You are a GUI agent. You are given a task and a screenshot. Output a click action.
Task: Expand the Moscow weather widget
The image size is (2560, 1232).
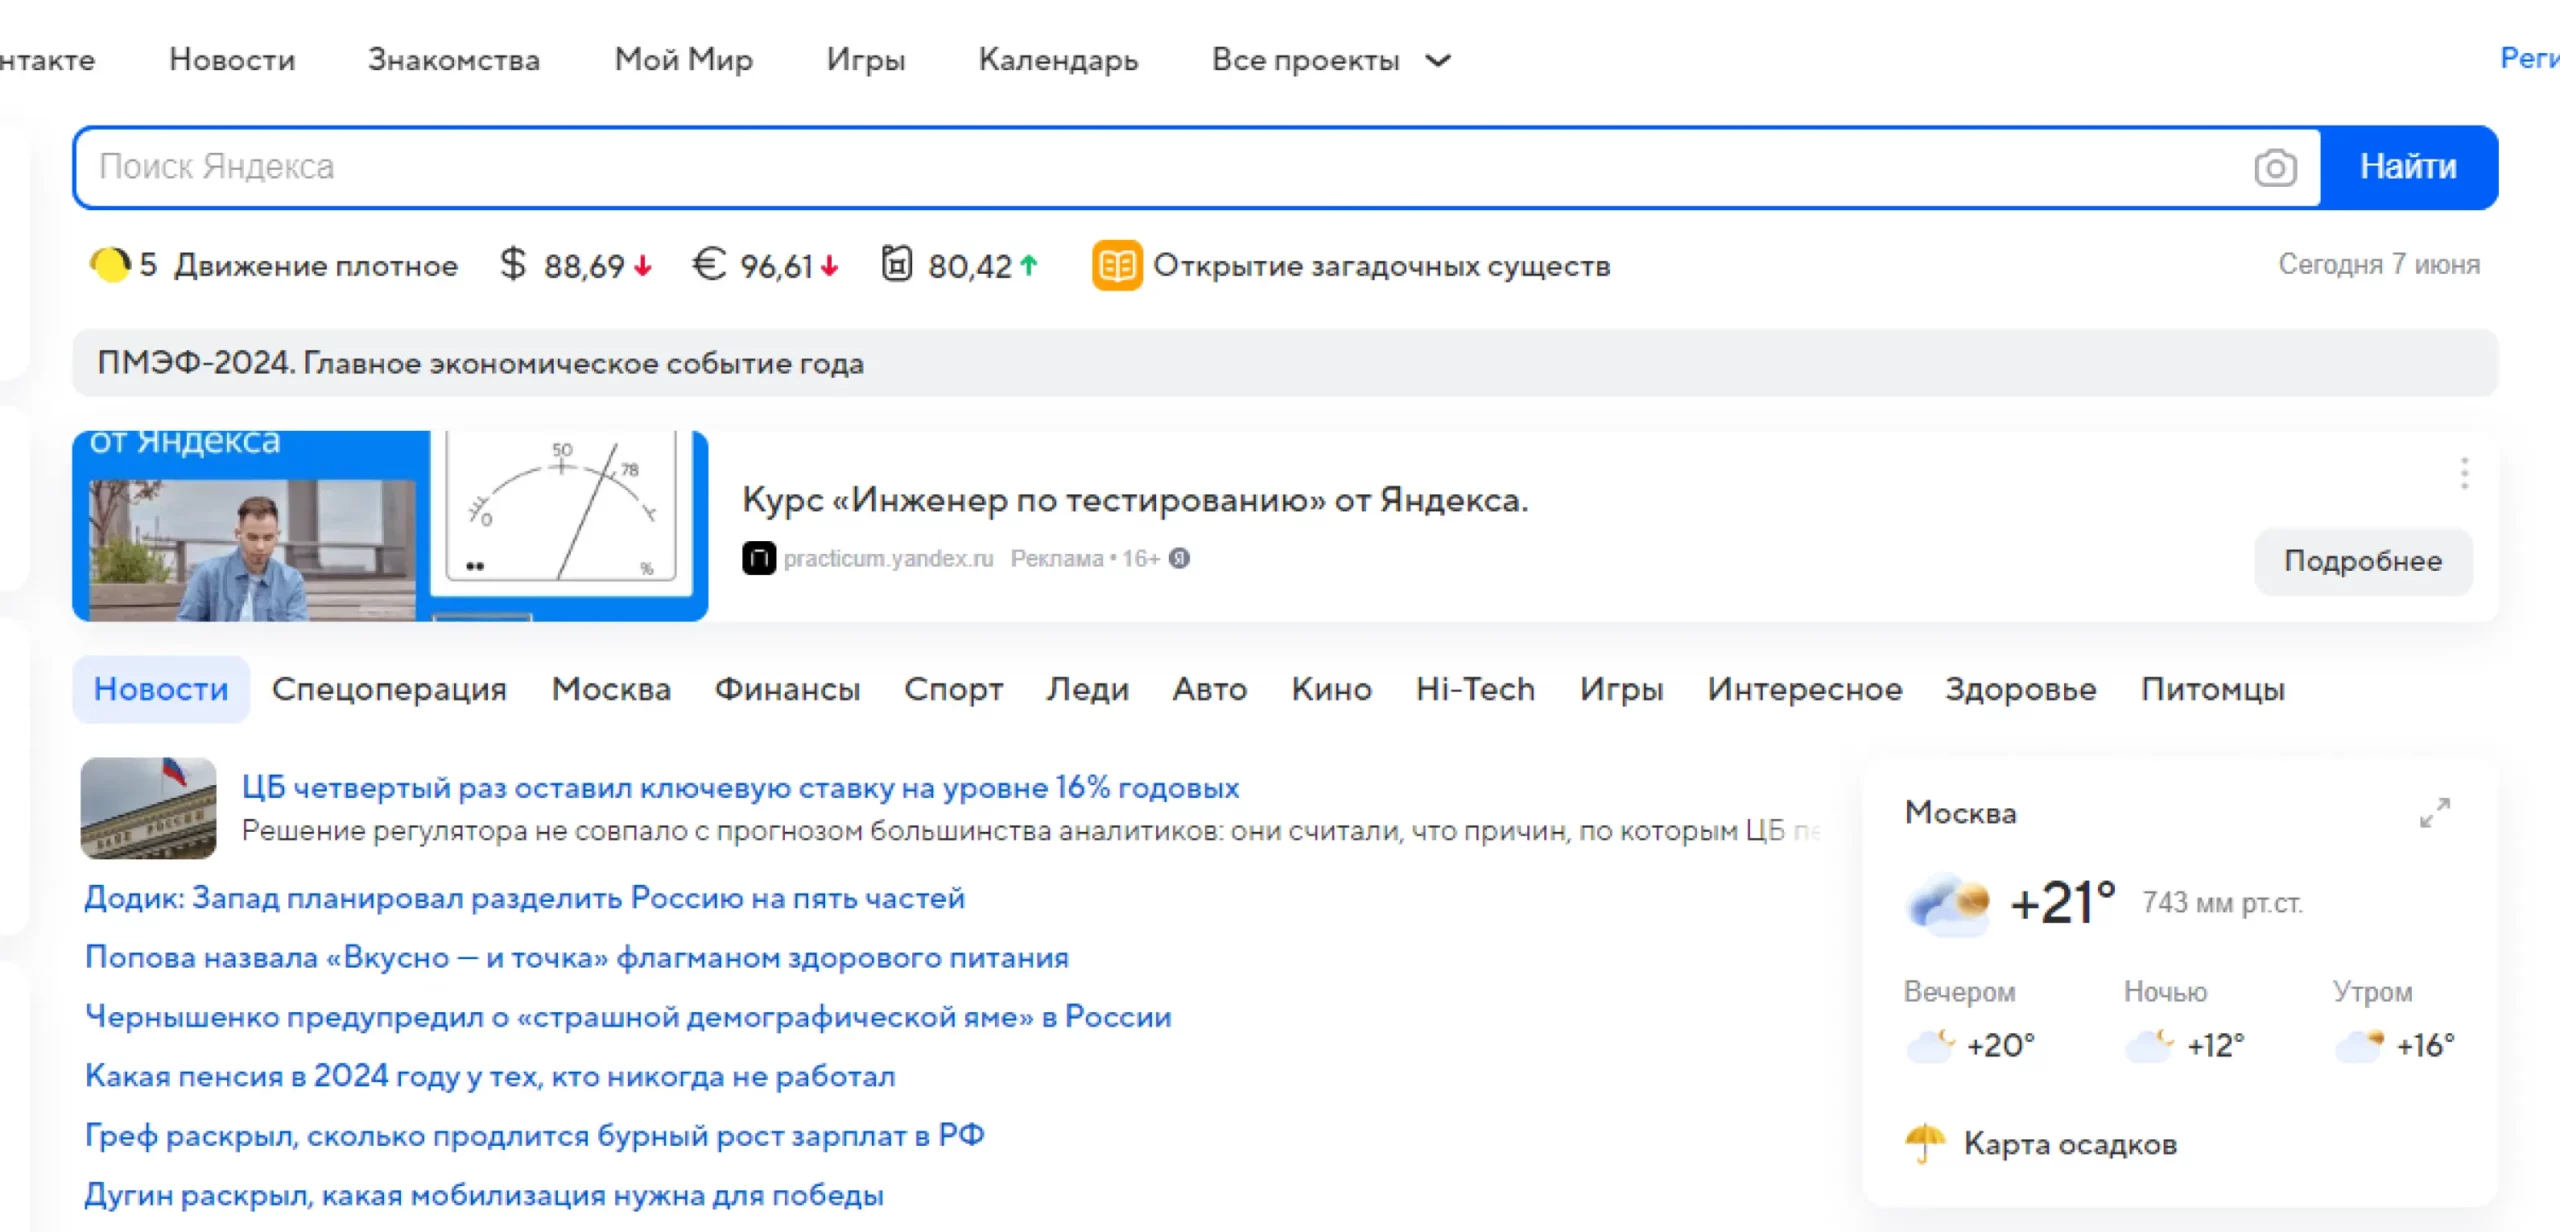tap(2434, 812)
